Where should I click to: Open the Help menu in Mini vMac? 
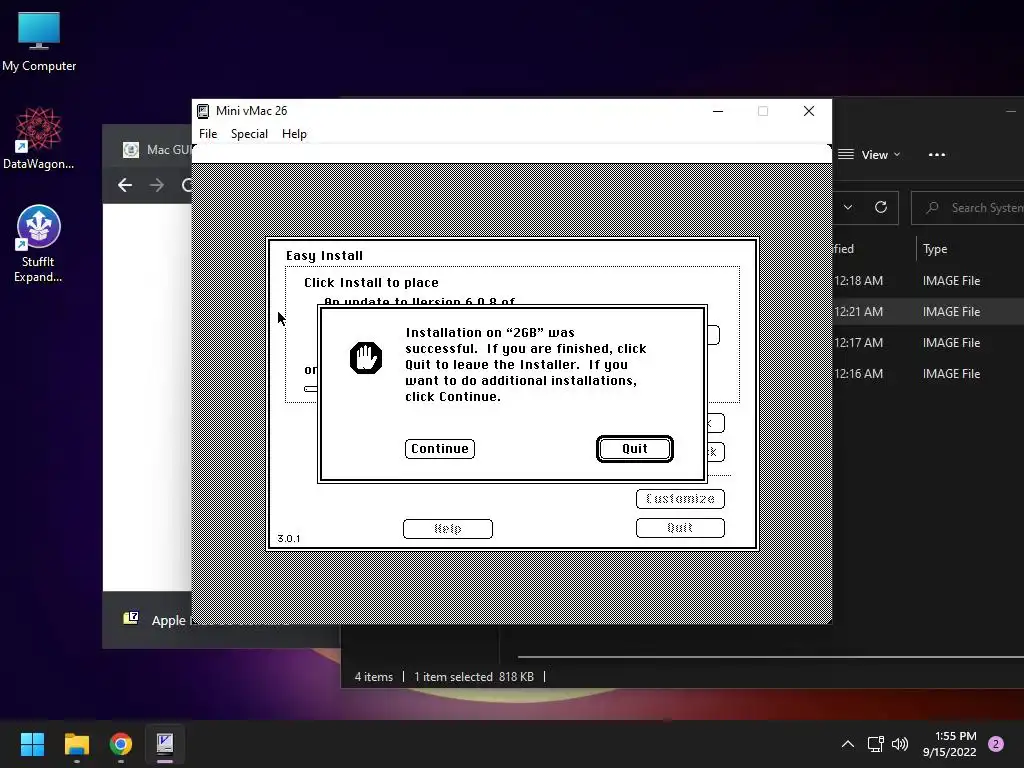click(294, 134)
